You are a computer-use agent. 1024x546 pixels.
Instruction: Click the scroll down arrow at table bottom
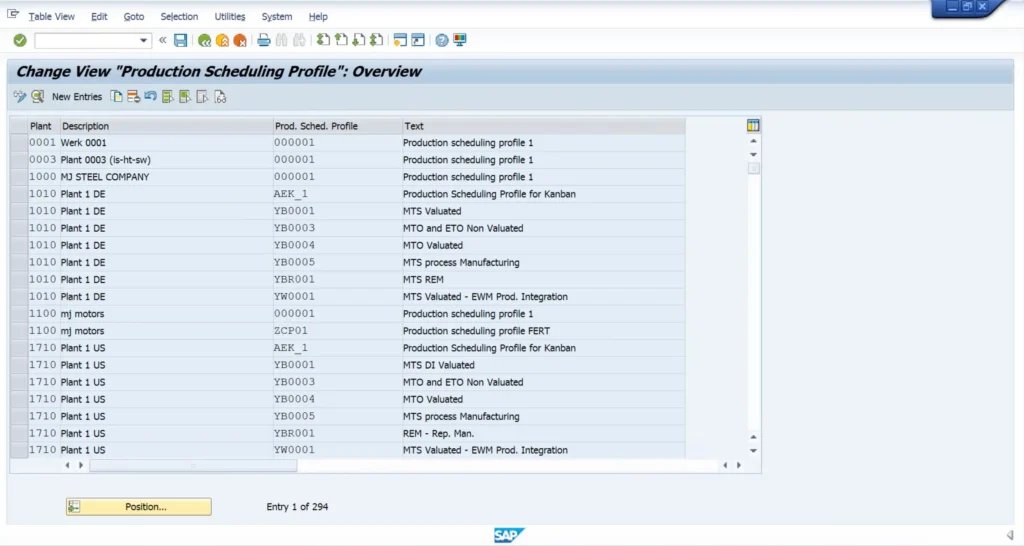point(753,451)
